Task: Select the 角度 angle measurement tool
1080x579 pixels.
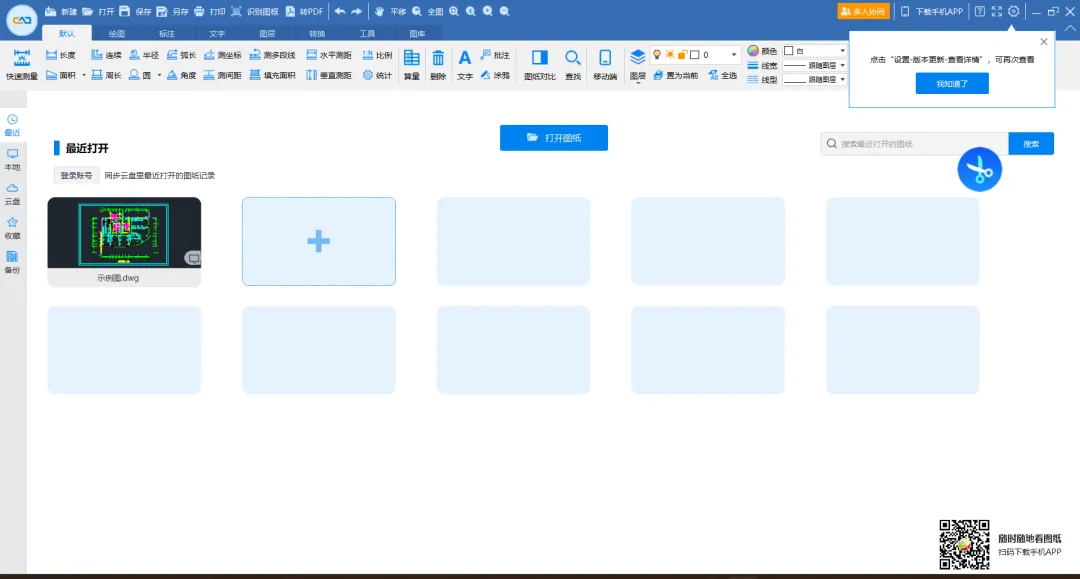Action: point(181,75)
